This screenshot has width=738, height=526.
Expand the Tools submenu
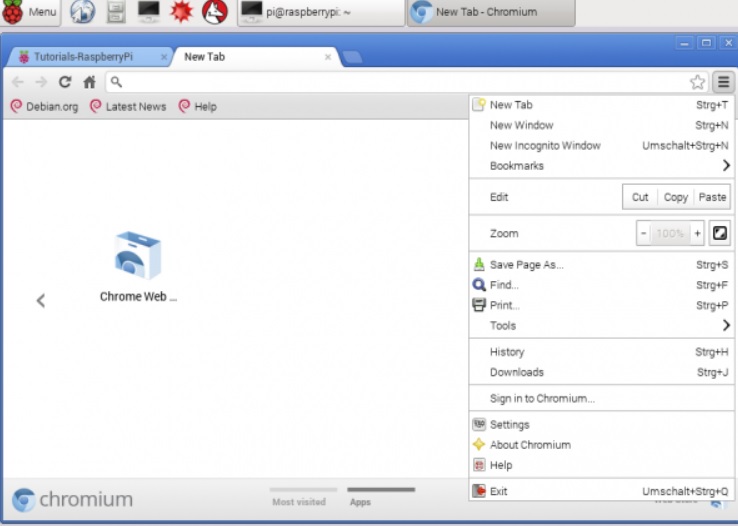[601, 326]
